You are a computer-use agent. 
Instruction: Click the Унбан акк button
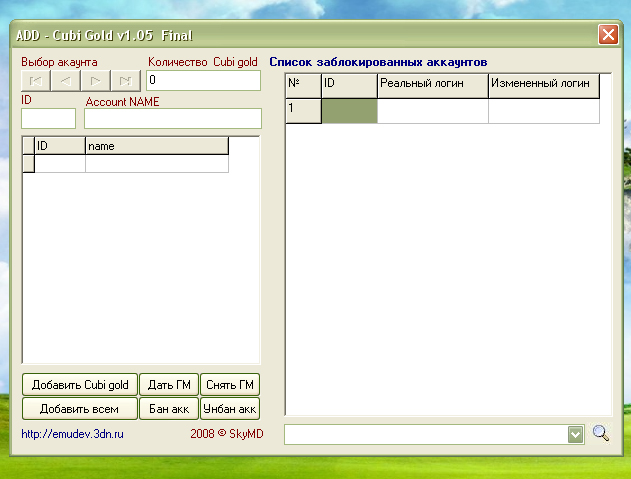click(x=229, y=409)
